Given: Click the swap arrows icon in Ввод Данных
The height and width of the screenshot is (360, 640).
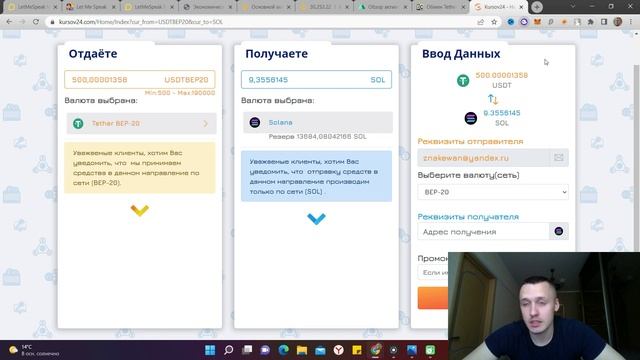Looking at the screenshot, I should pos(493,99).
